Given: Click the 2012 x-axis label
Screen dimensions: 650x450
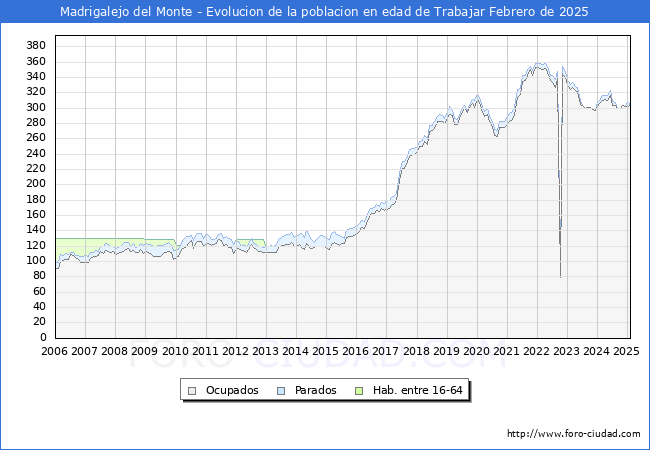Looking at the screenshot, I should [235, 351].
